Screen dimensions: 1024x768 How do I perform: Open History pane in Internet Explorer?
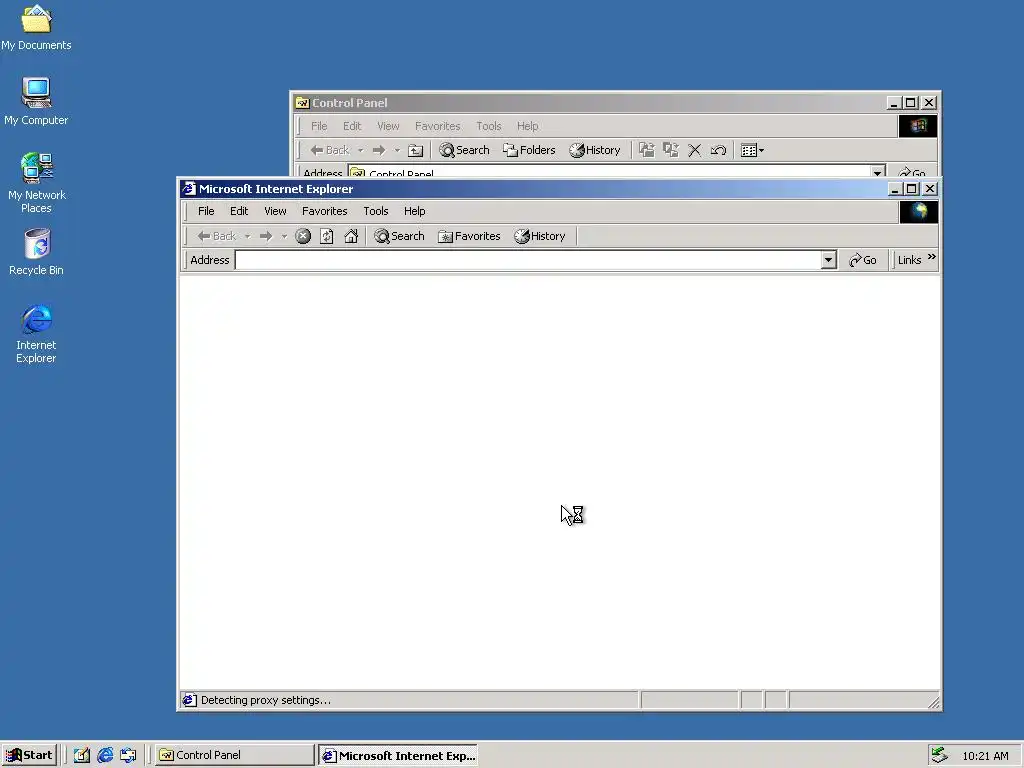[539, 236]
